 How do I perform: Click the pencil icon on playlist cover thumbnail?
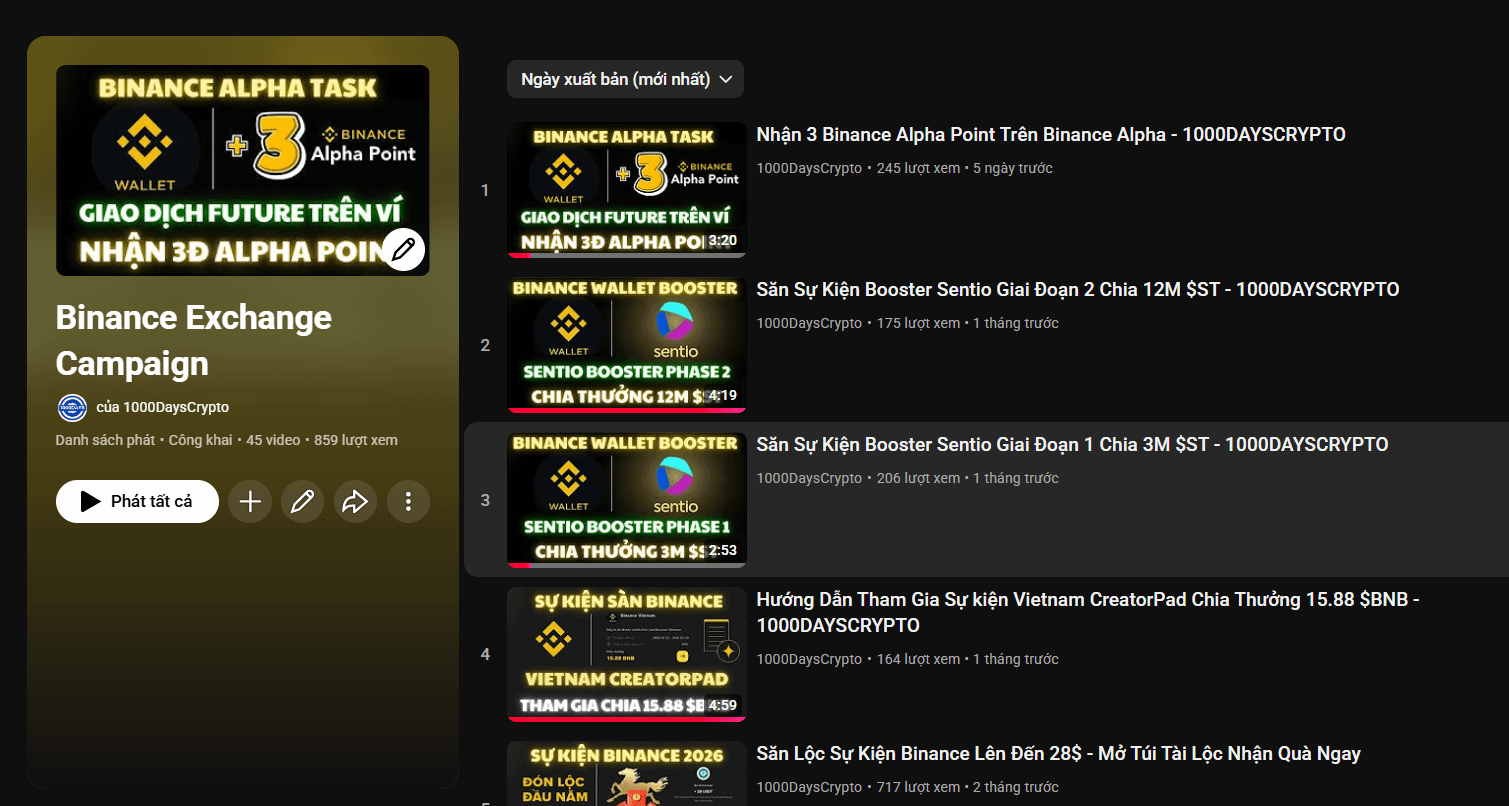[404, 250]
